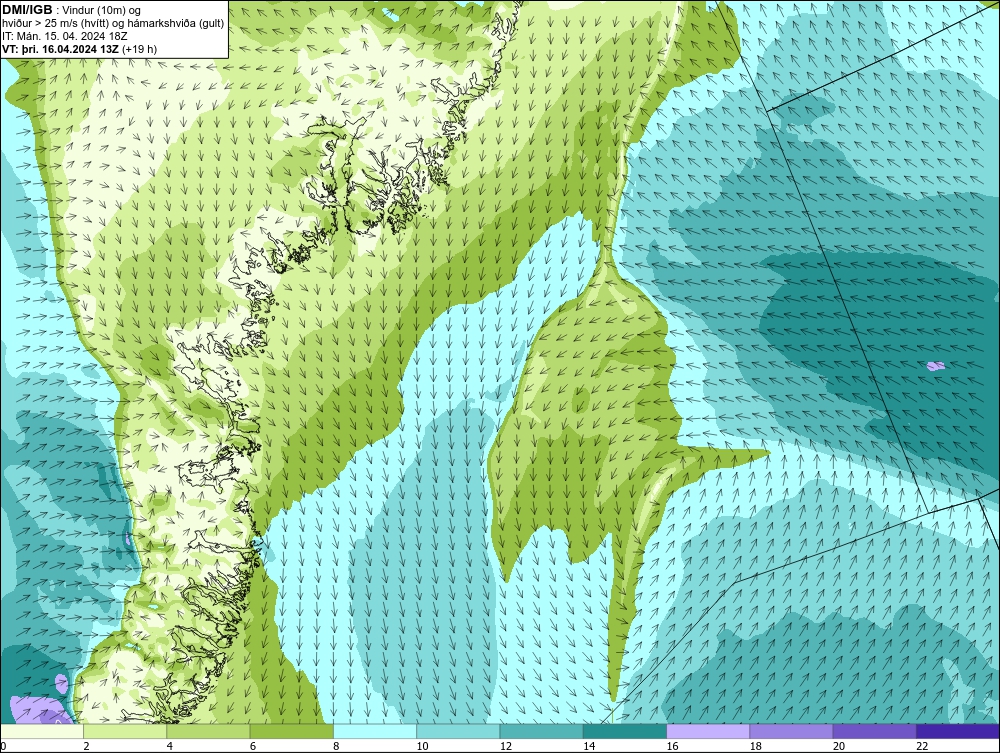Click the 8–10 m/s light cyan swatch

(375, 731)
